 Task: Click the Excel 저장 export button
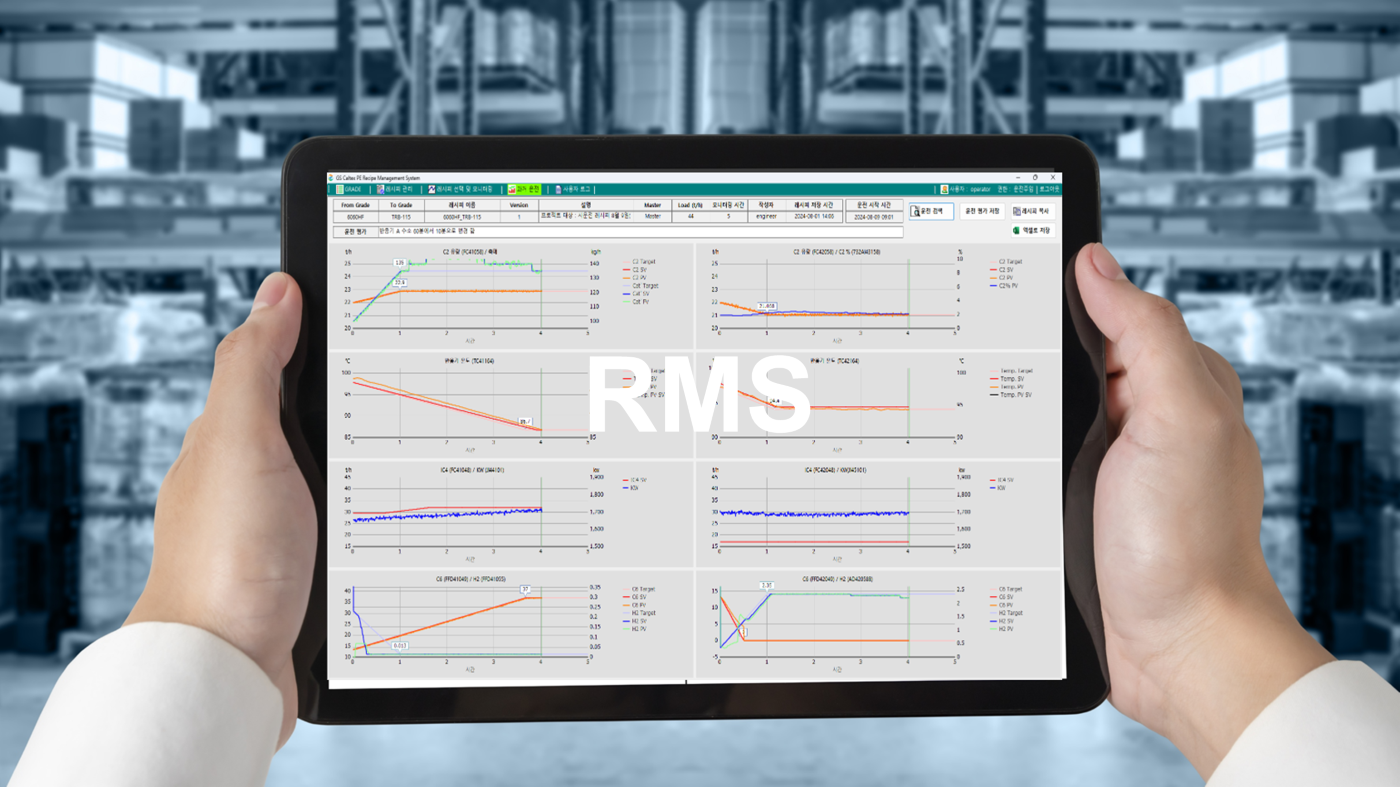(1032, 231)
